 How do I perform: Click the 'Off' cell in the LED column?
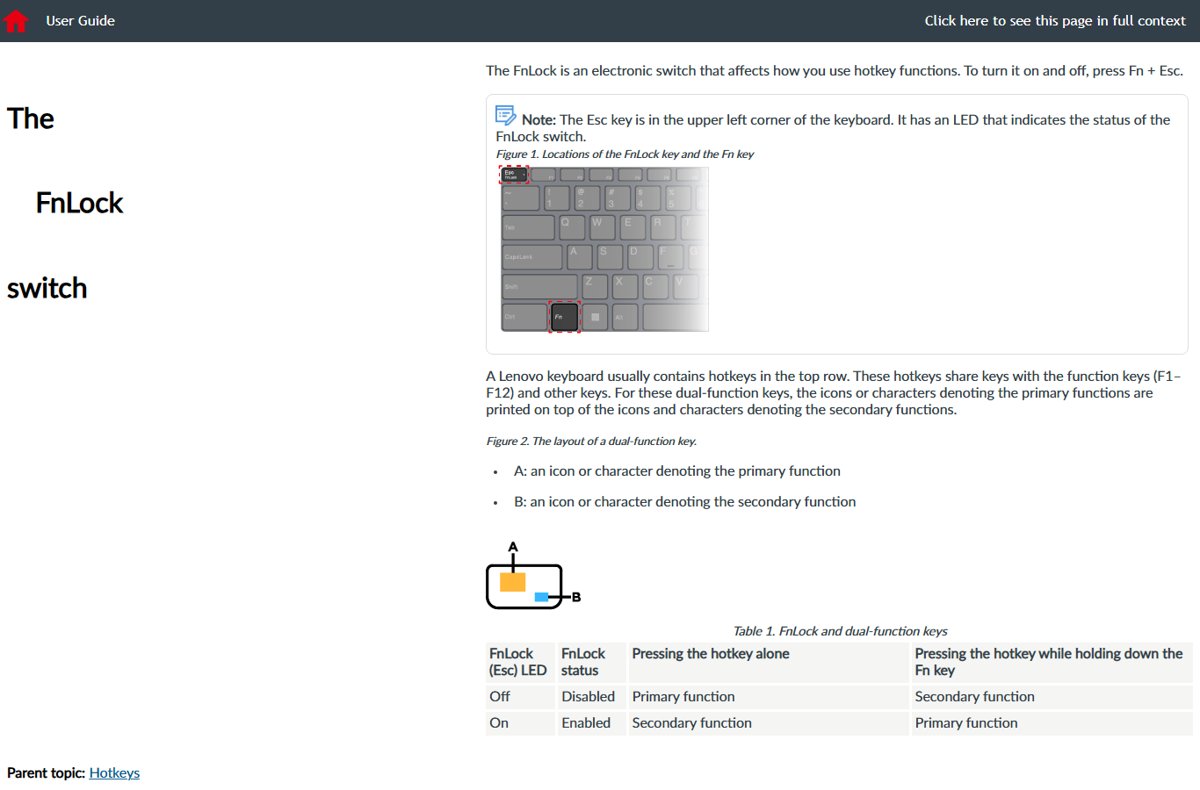tap(520, 697)
